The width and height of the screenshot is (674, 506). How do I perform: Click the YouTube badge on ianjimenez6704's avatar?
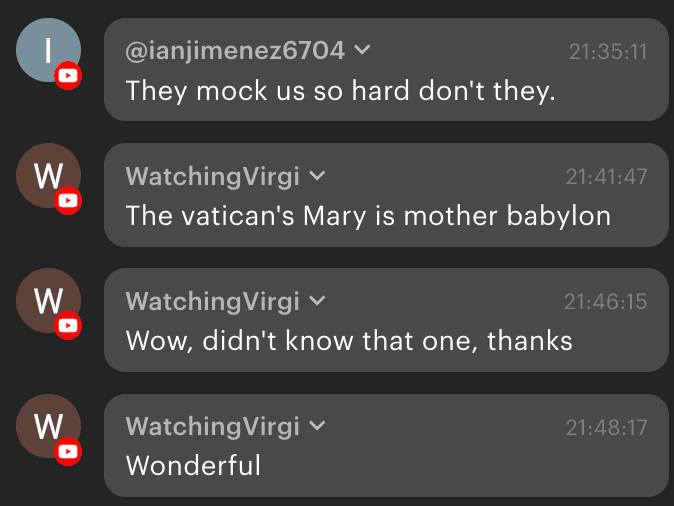tap(68, 76)
